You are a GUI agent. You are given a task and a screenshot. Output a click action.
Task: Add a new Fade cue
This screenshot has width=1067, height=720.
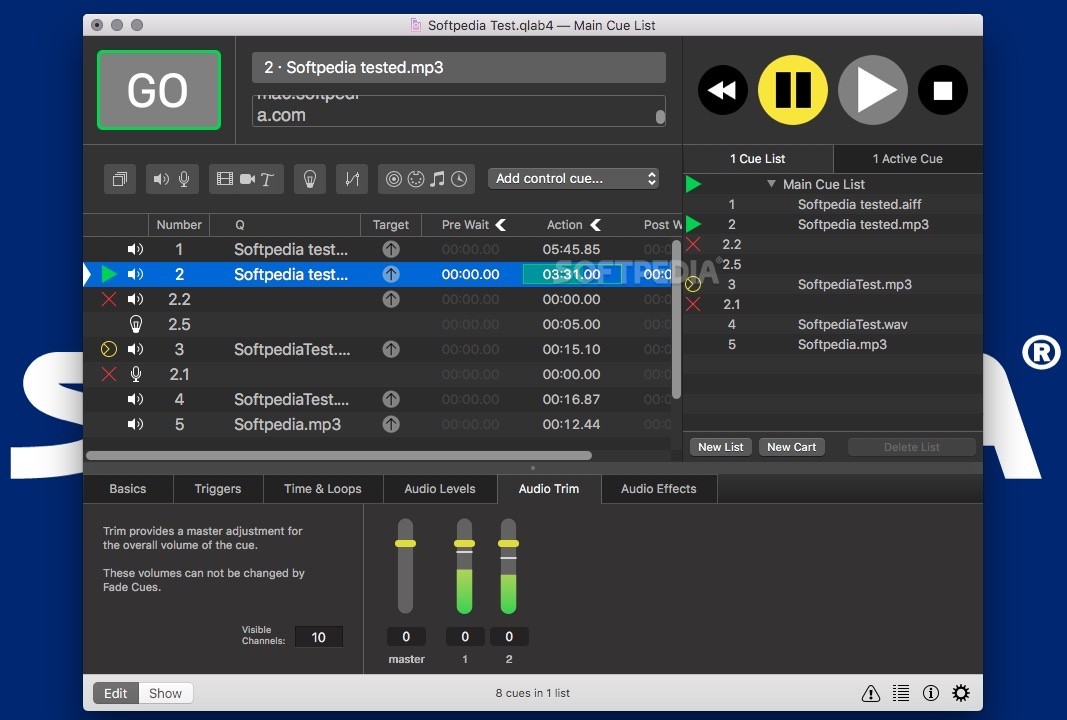pos(352,179)
